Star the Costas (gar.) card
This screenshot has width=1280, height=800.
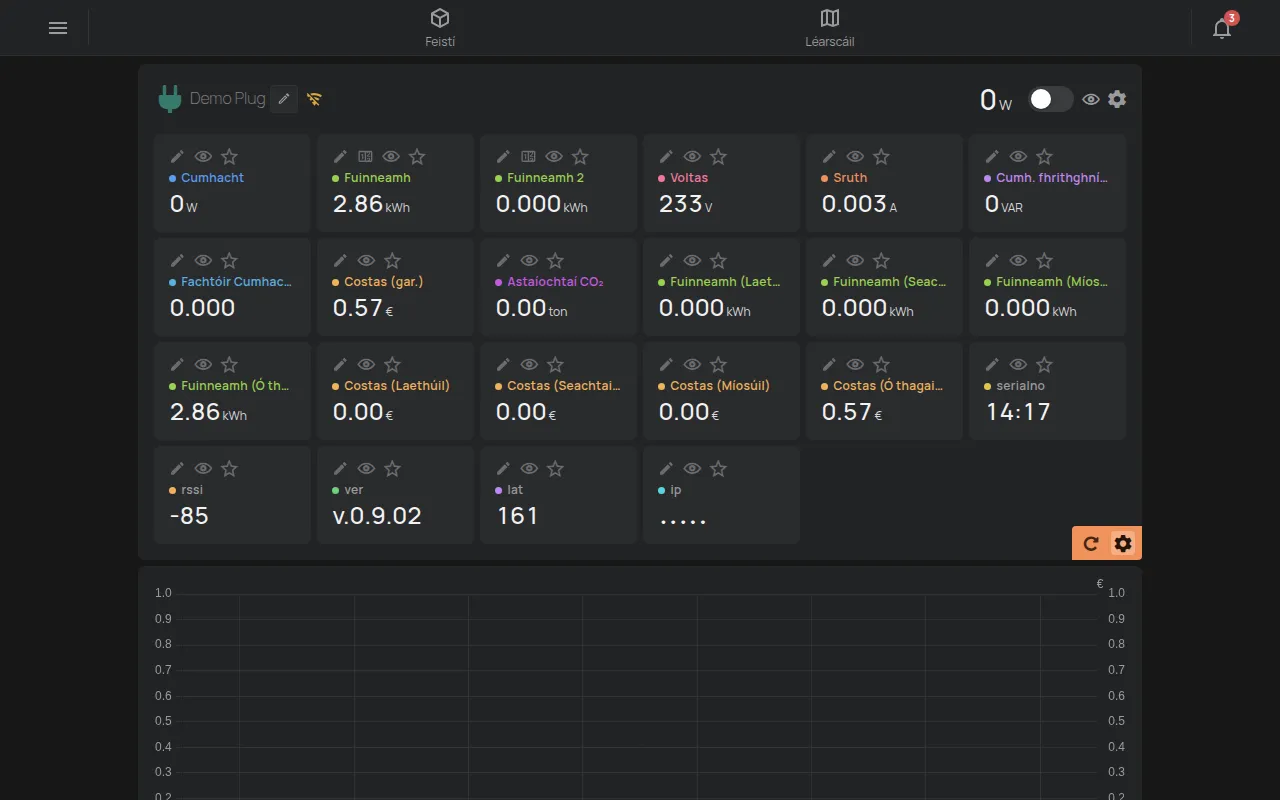tap(392, 260)
